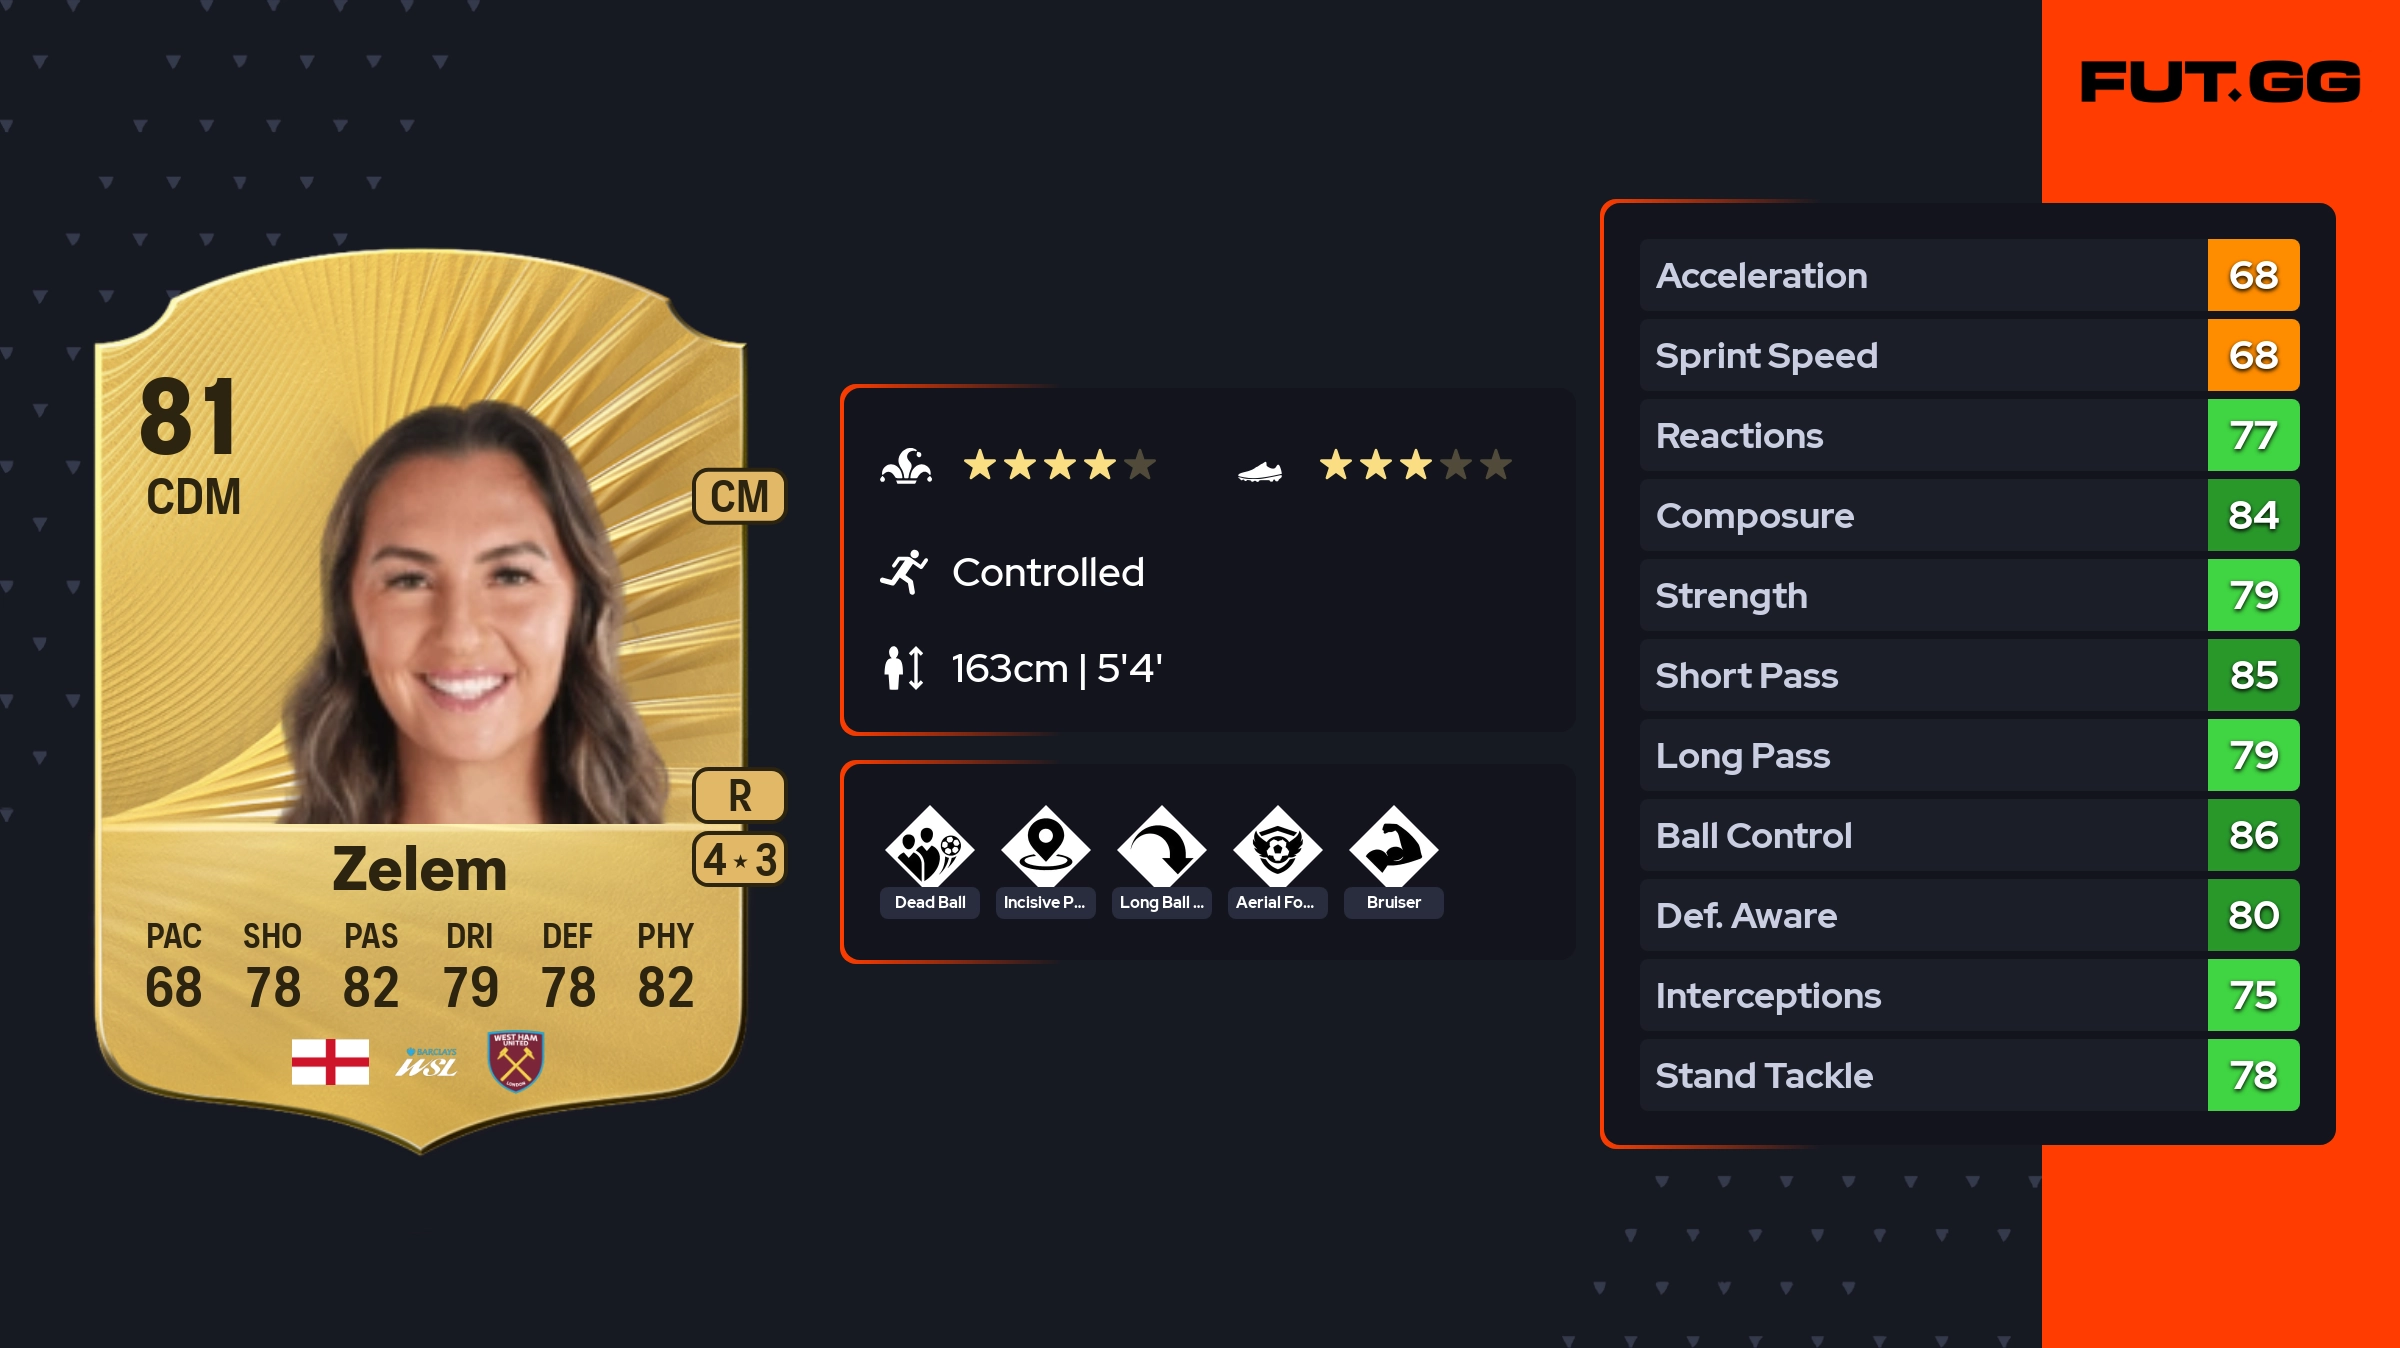
Task: Click the Long Ball Pass playstyle icon
Action: 1161,847
